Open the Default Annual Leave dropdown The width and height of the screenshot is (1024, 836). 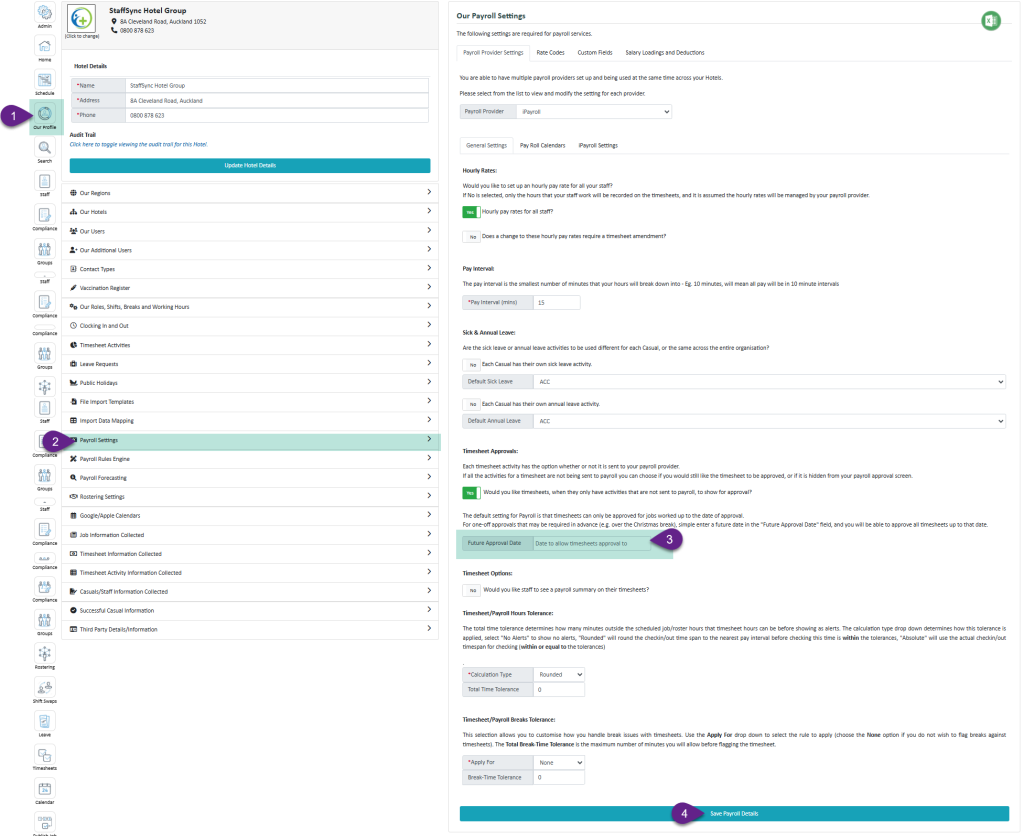click(770, 421)
